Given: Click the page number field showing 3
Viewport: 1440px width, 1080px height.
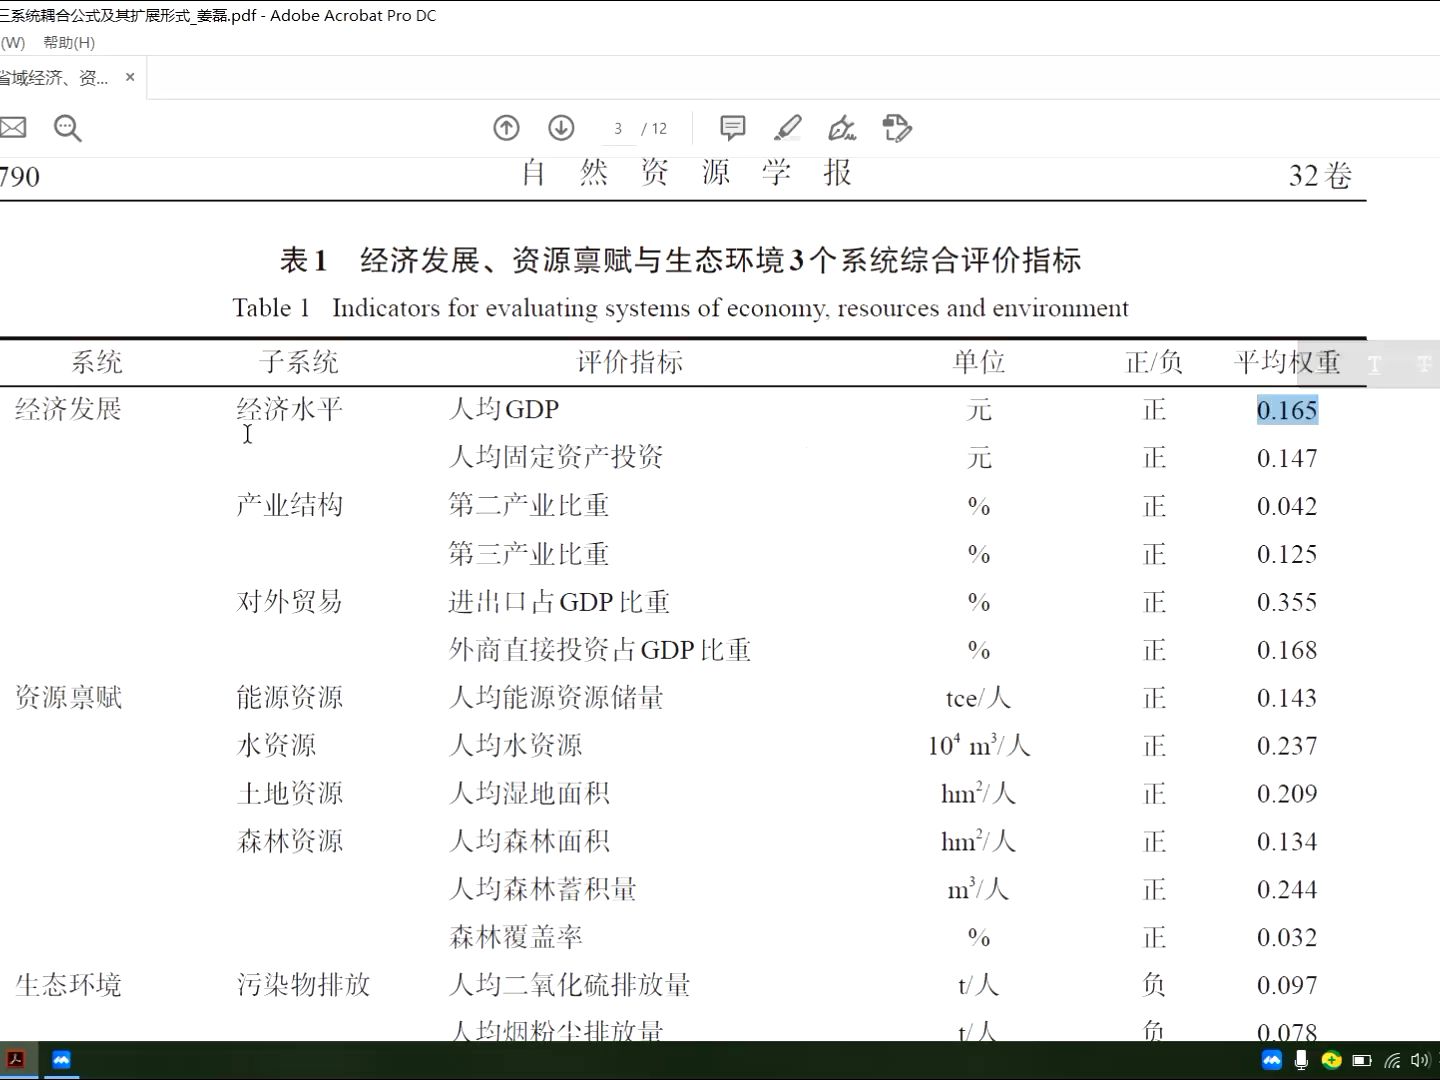Looking at the screenshot, I should [618, 129].
